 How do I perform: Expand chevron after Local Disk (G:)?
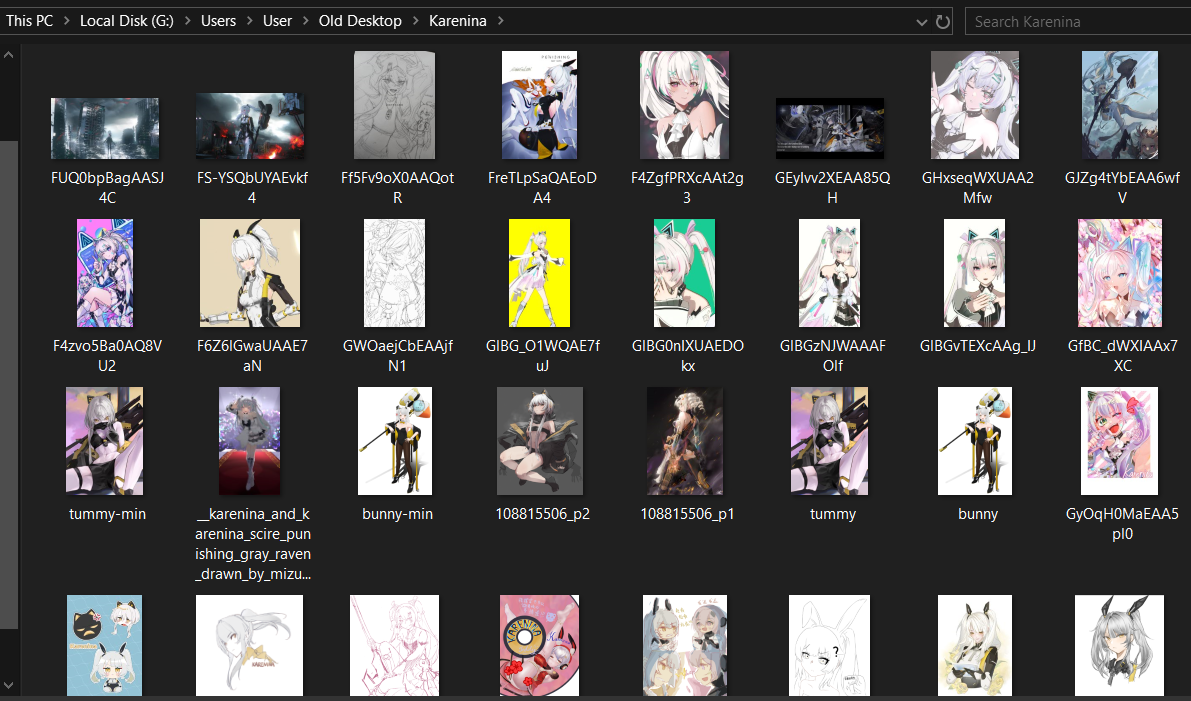188,21
